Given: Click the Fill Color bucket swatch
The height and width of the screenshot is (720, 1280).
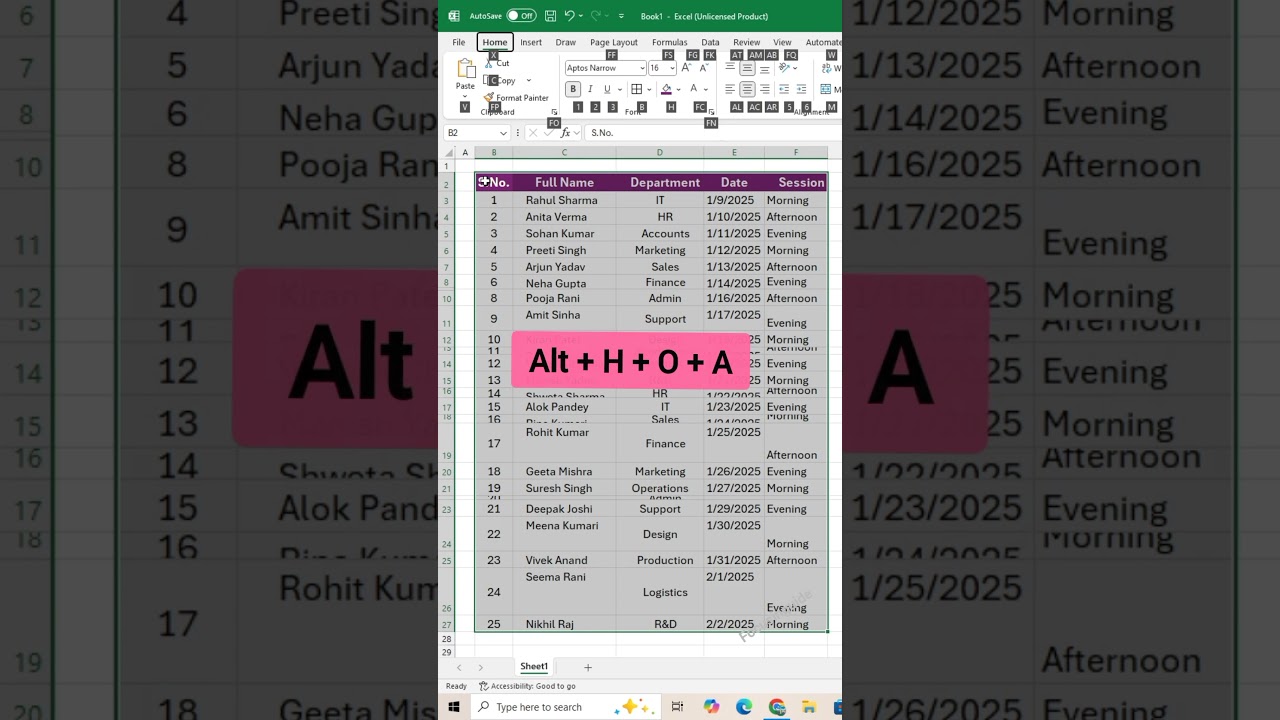Looking at the screenshot, I should 666,89.
